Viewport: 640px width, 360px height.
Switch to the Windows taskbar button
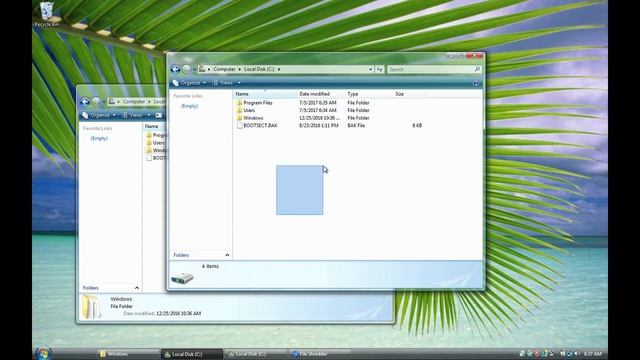tap(128, 354)
